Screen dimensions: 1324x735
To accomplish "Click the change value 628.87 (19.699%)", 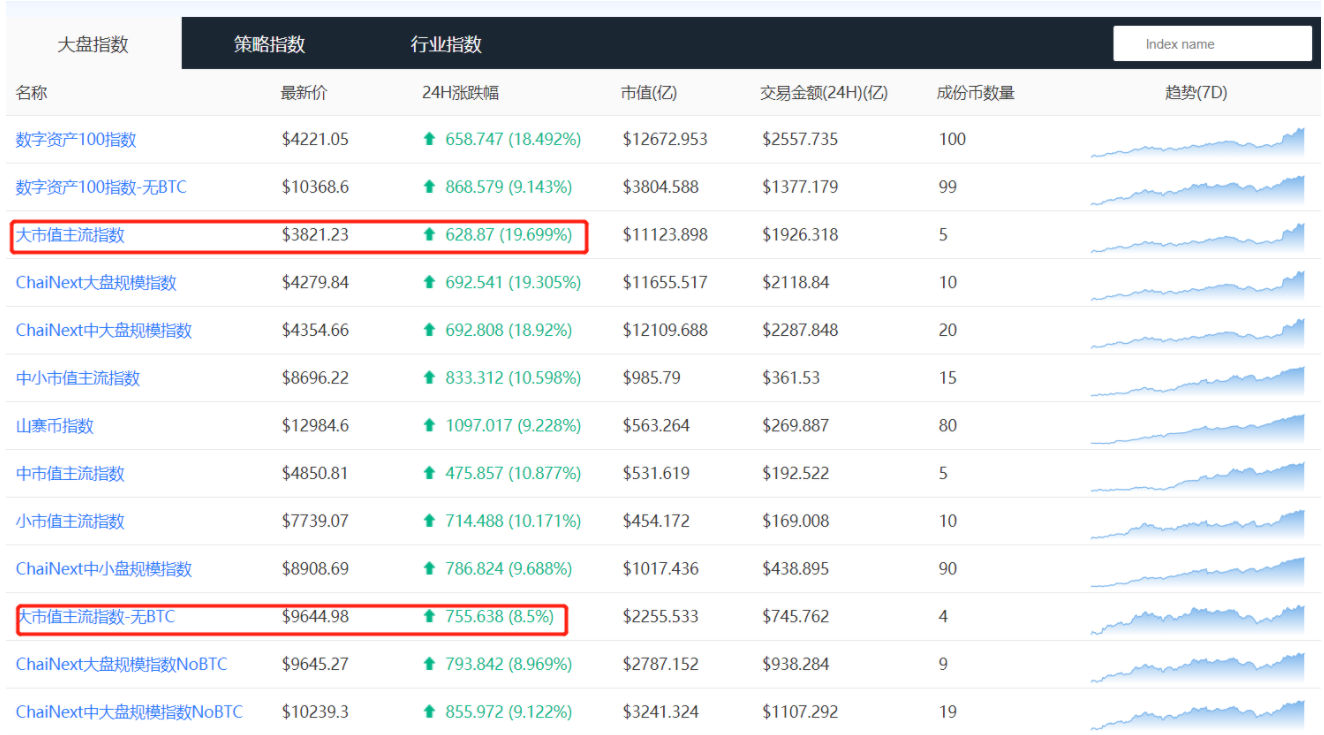I will click(509, 235).
